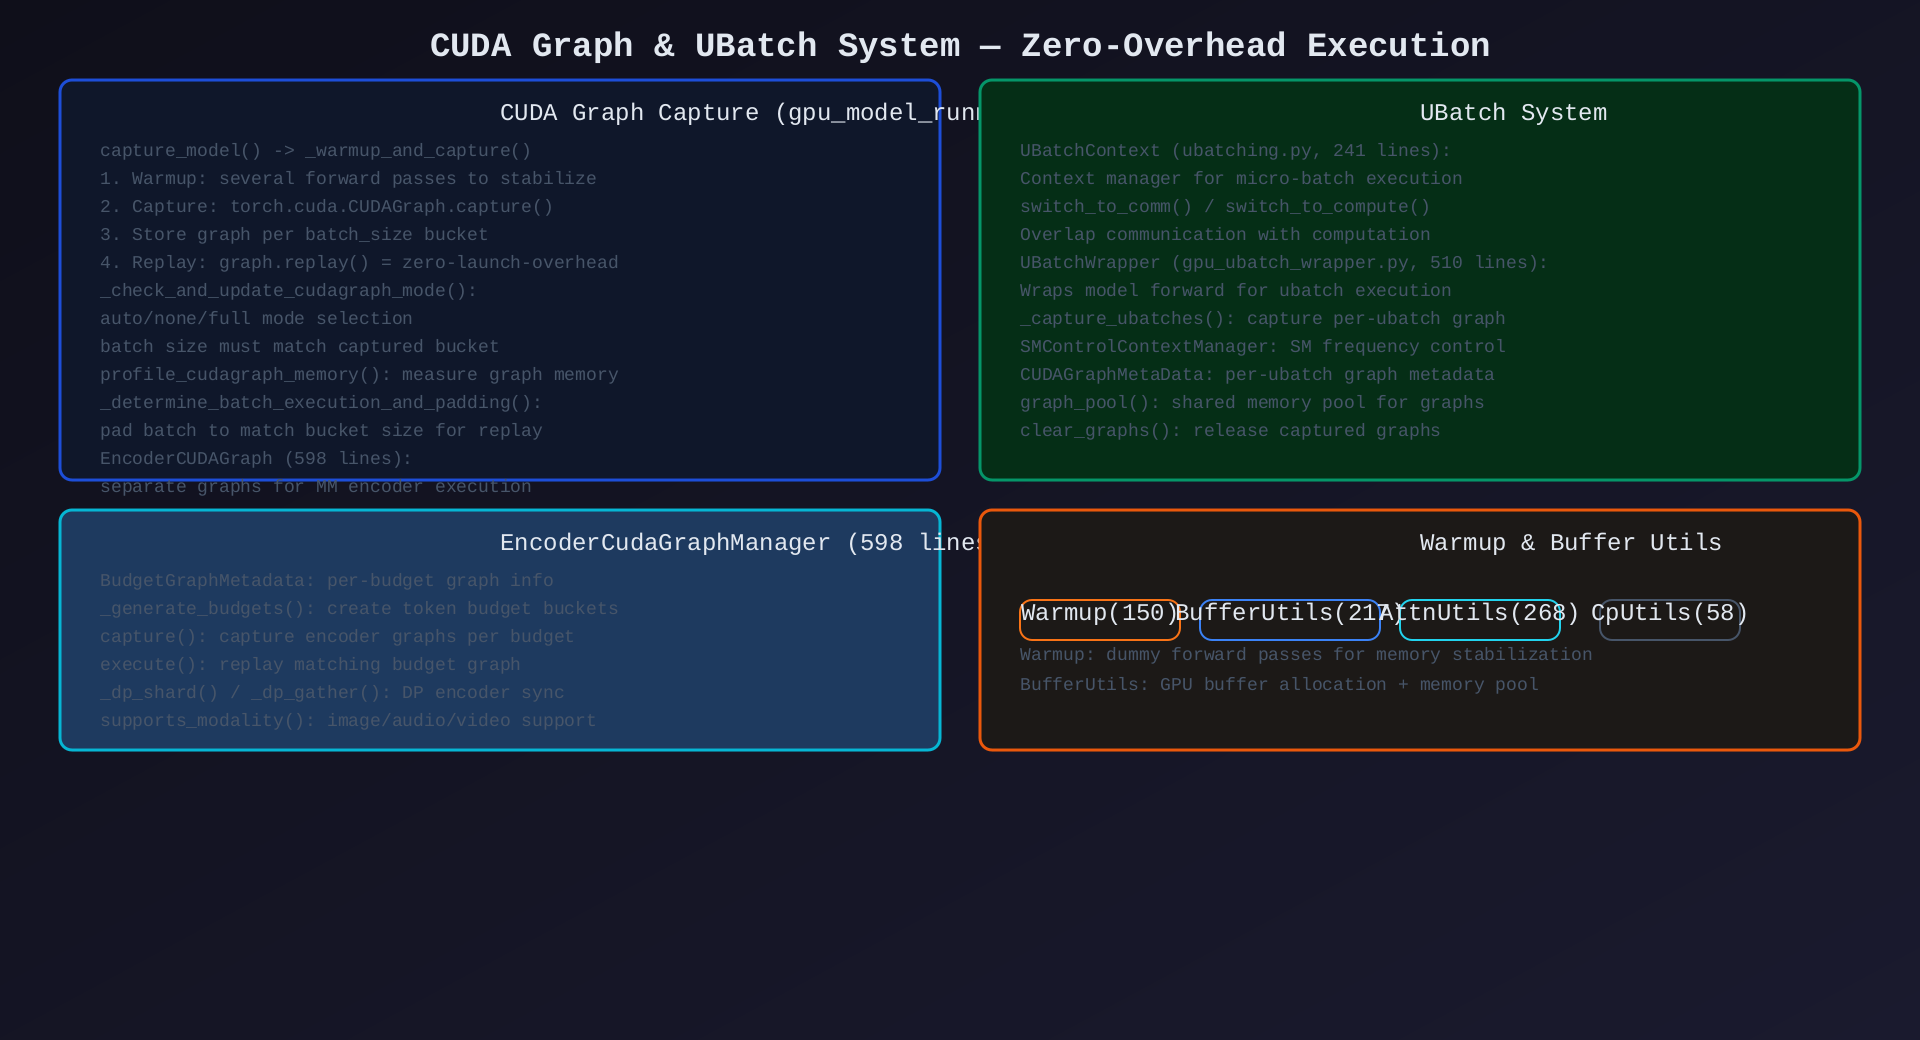Click 'switch_to_comm() / switch_to_compute()' line
1920x1040 pixels.
coord(1225,207)
